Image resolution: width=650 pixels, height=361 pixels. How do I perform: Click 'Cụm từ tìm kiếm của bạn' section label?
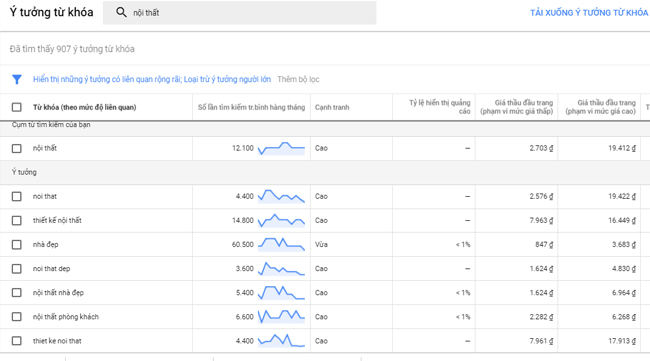pyautogui.click(x=51, y=125)
